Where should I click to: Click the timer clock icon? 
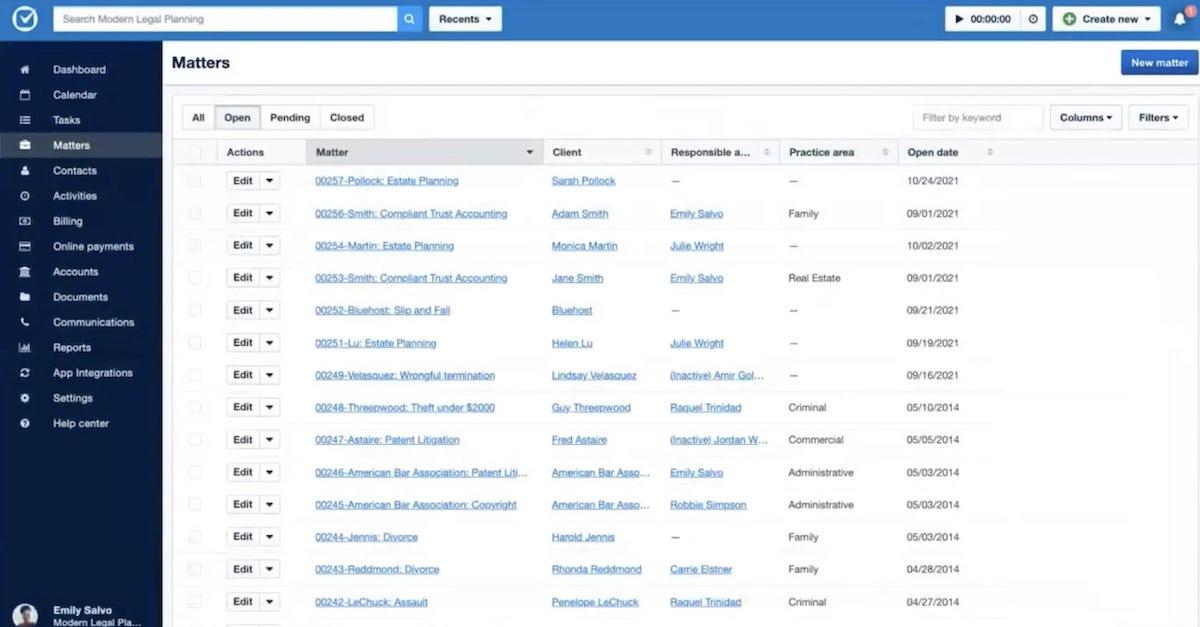[x=1033, y=19]
